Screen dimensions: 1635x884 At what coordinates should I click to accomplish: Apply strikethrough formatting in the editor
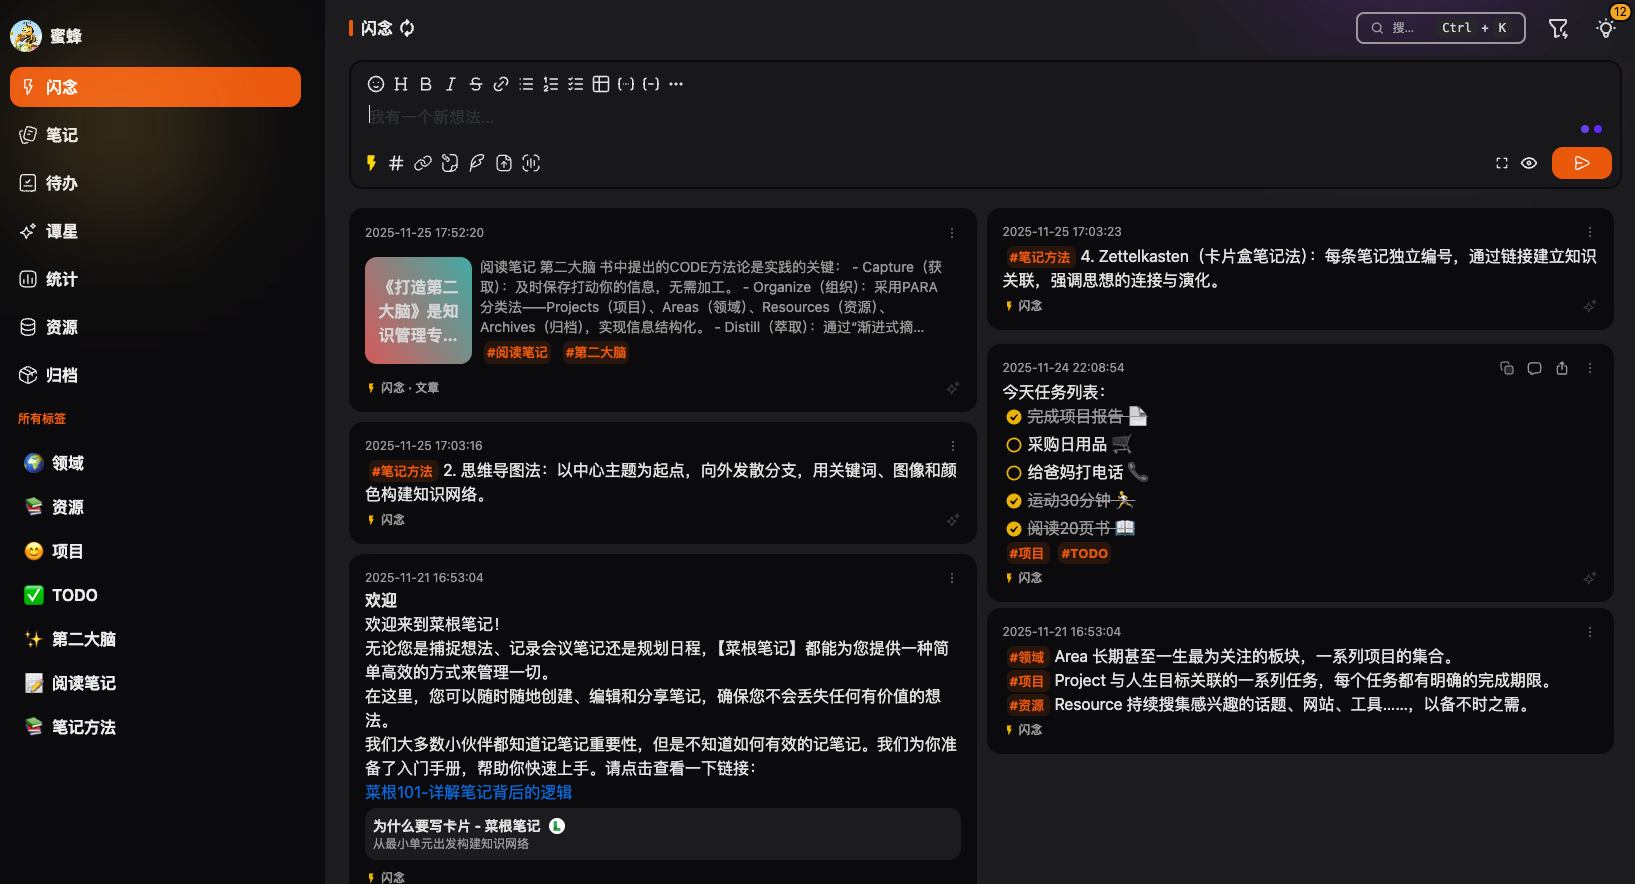pos(476,84)
